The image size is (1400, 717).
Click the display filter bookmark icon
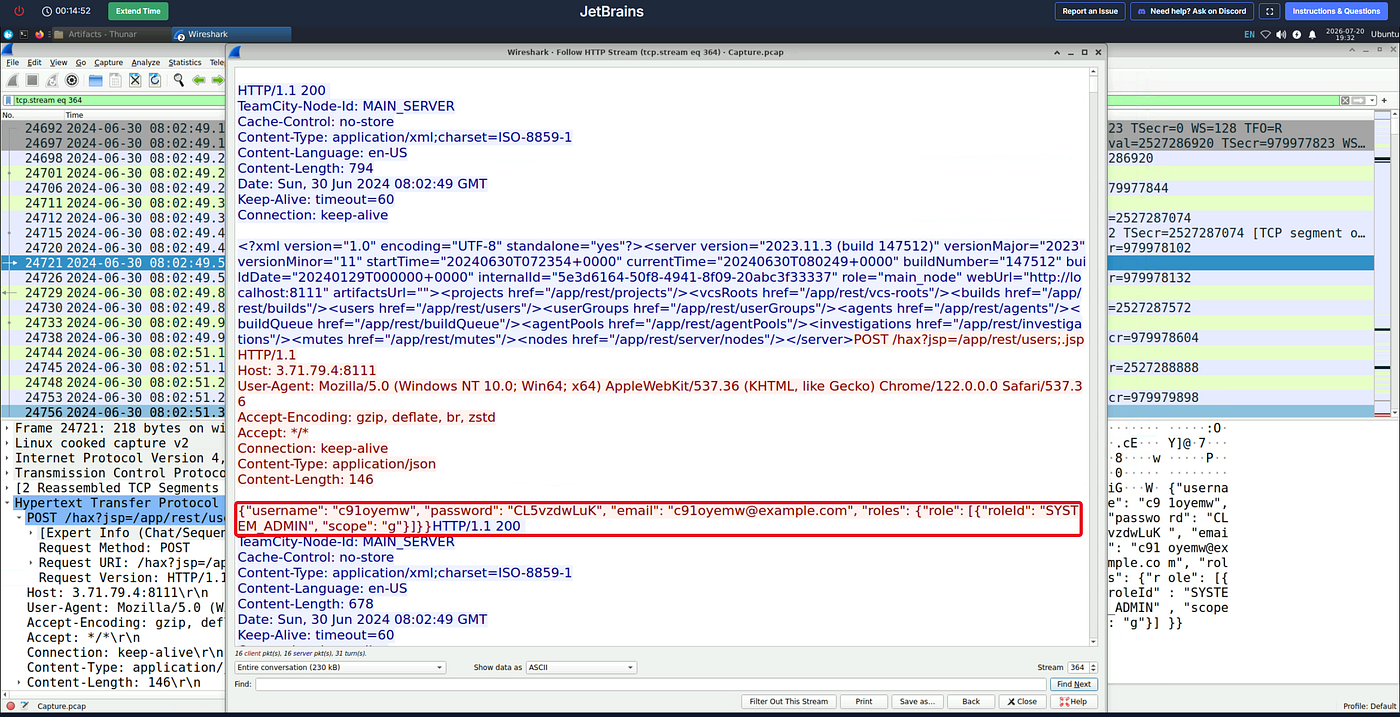pyautogui.click(x=7, y=100)
